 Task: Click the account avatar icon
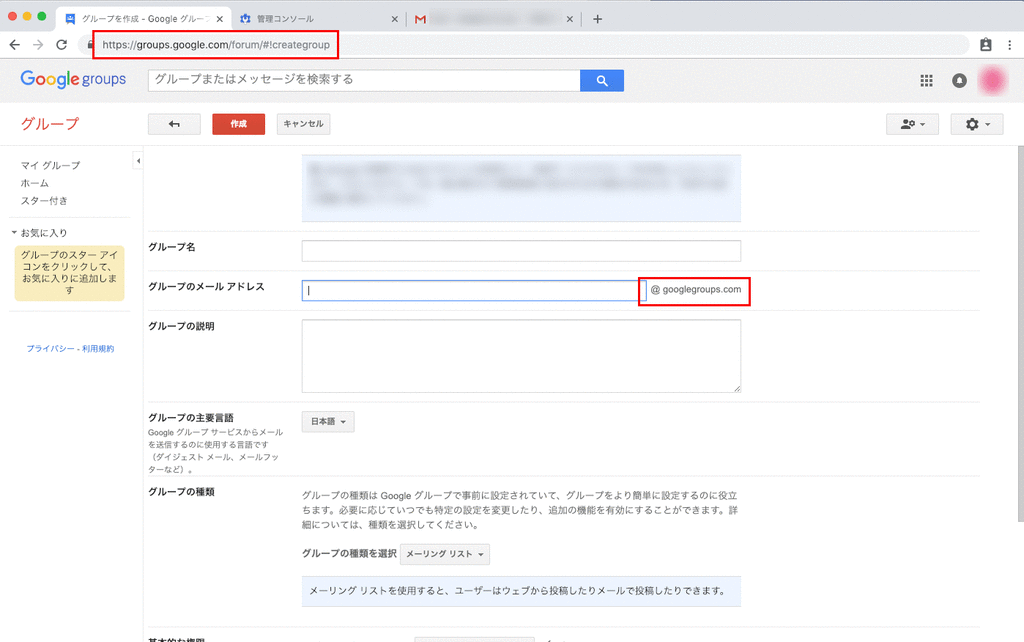[x=993, y=80]
